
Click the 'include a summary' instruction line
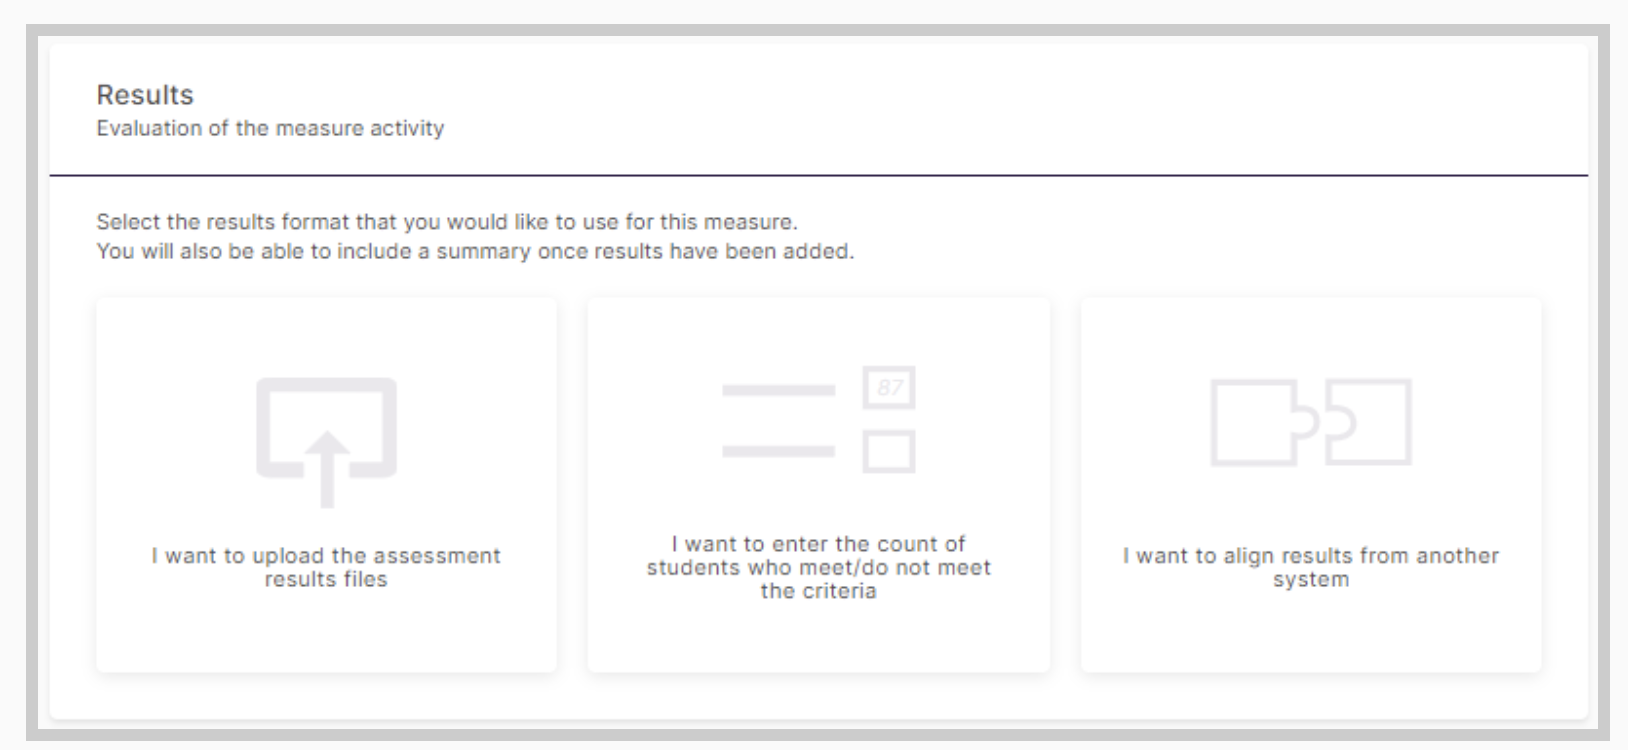(x=475, y=251)
